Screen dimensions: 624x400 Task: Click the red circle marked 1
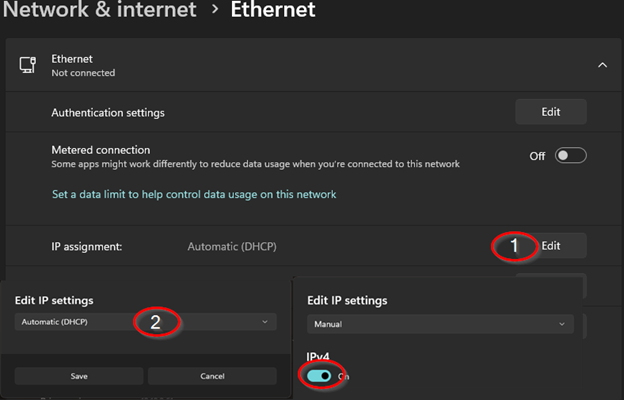(x=515, y=245)
